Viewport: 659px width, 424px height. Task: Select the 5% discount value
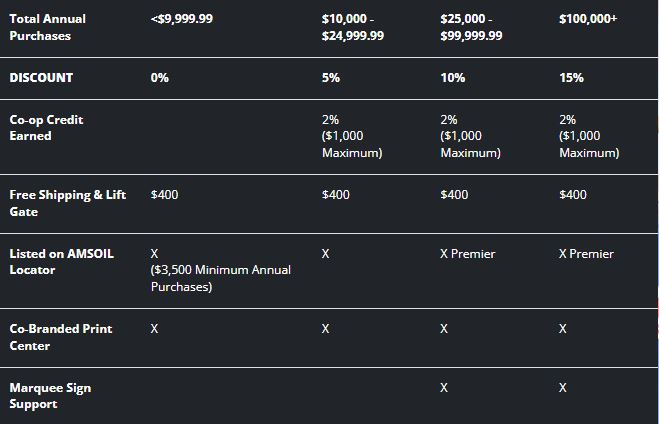[331, 78]
